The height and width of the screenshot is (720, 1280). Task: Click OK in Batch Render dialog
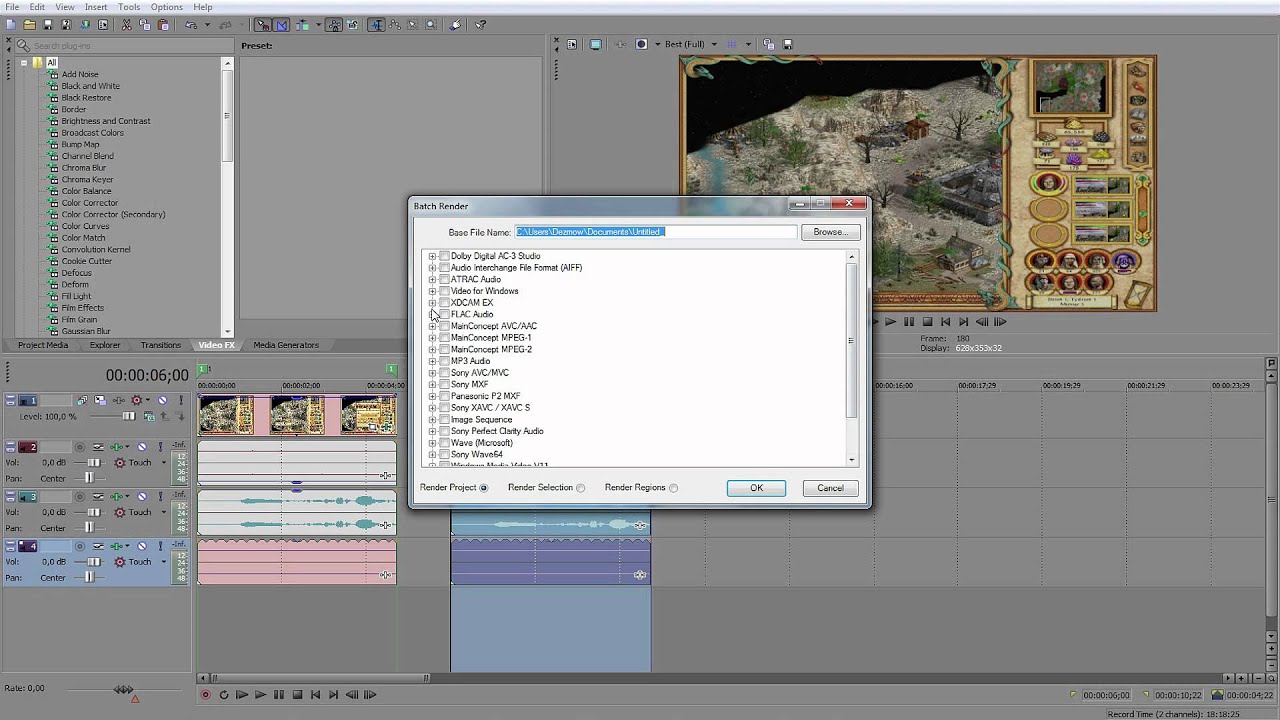[x=756, y=488]
